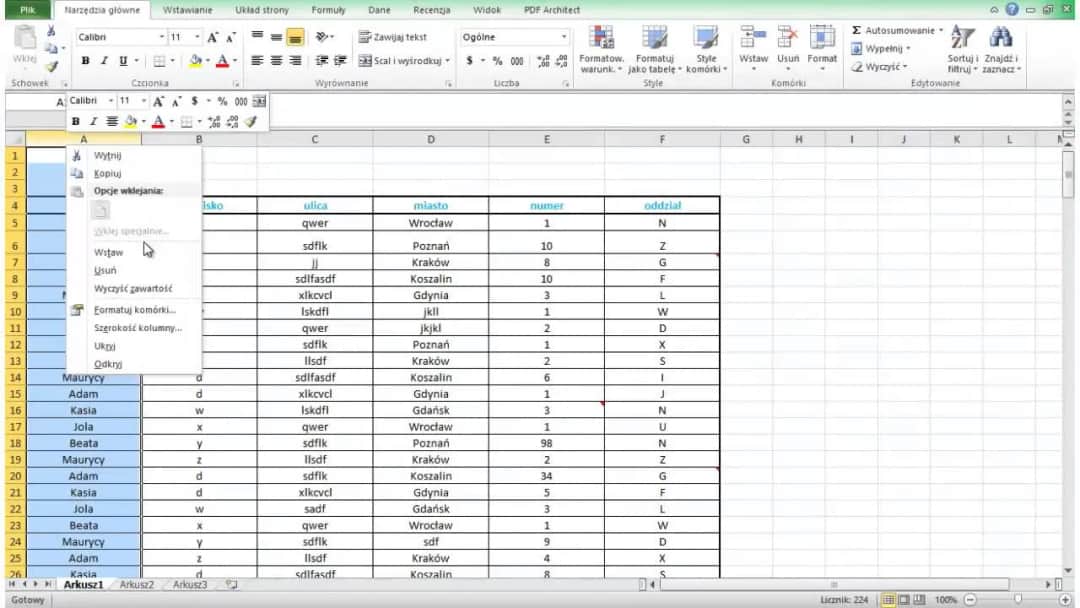
Task: Click the Autosumowanie sigma icon
Action: pyautogui.click(x=857, y=31)
